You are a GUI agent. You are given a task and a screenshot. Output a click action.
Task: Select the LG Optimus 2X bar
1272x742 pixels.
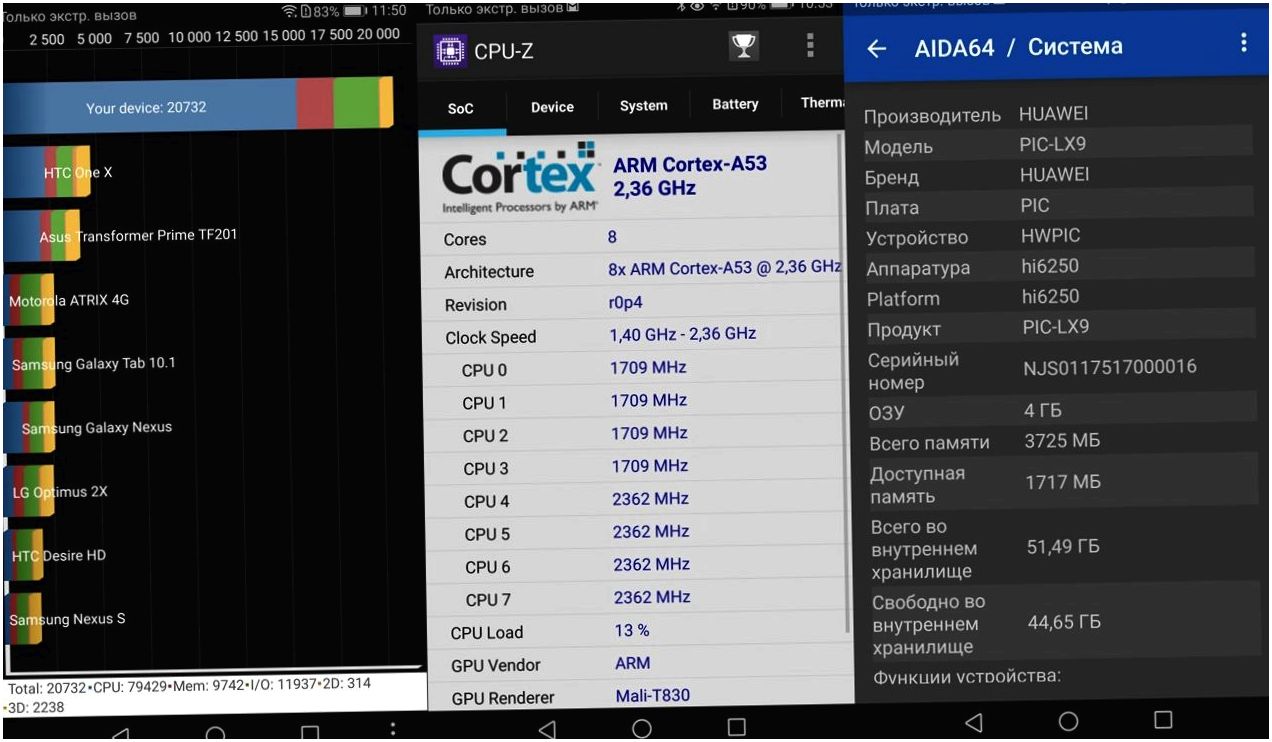tap(29, 492)
